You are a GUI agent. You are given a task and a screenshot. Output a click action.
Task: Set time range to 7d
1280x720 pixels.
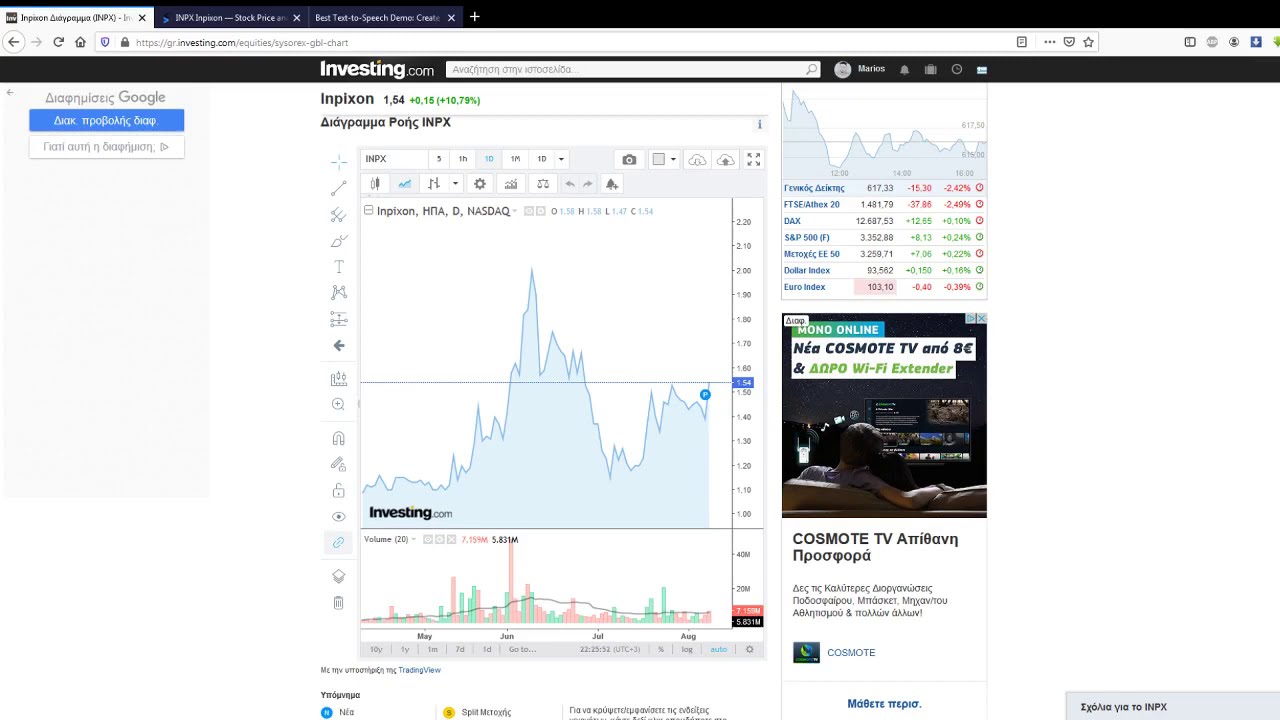460,649
